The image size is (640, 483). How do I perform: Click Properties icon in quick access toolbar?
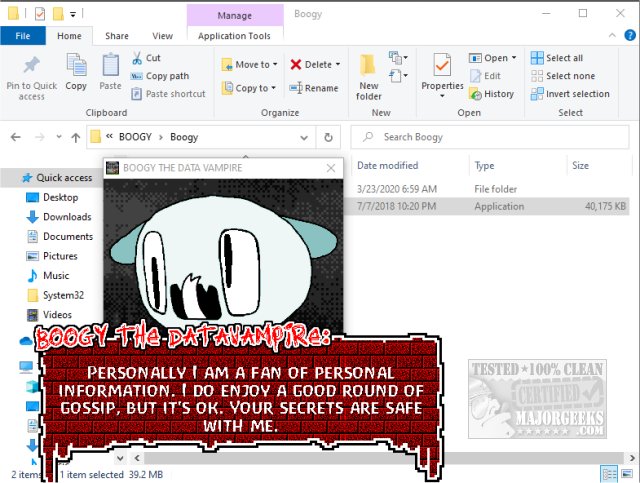click(40, 14)
